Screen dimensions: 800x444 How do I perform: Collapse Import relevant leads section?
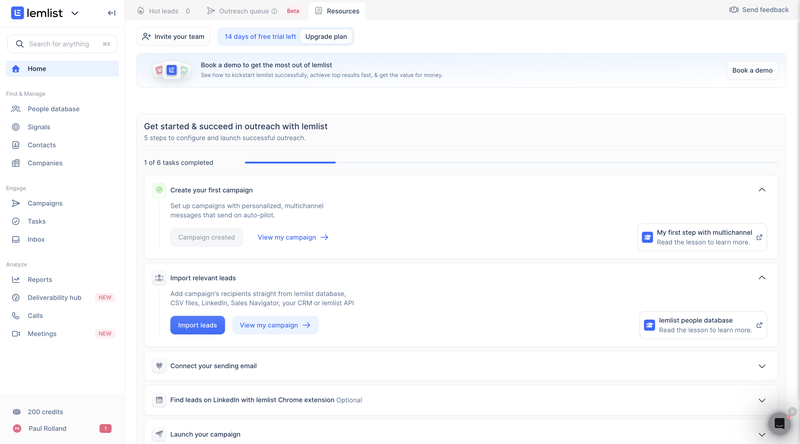[762, 278]
